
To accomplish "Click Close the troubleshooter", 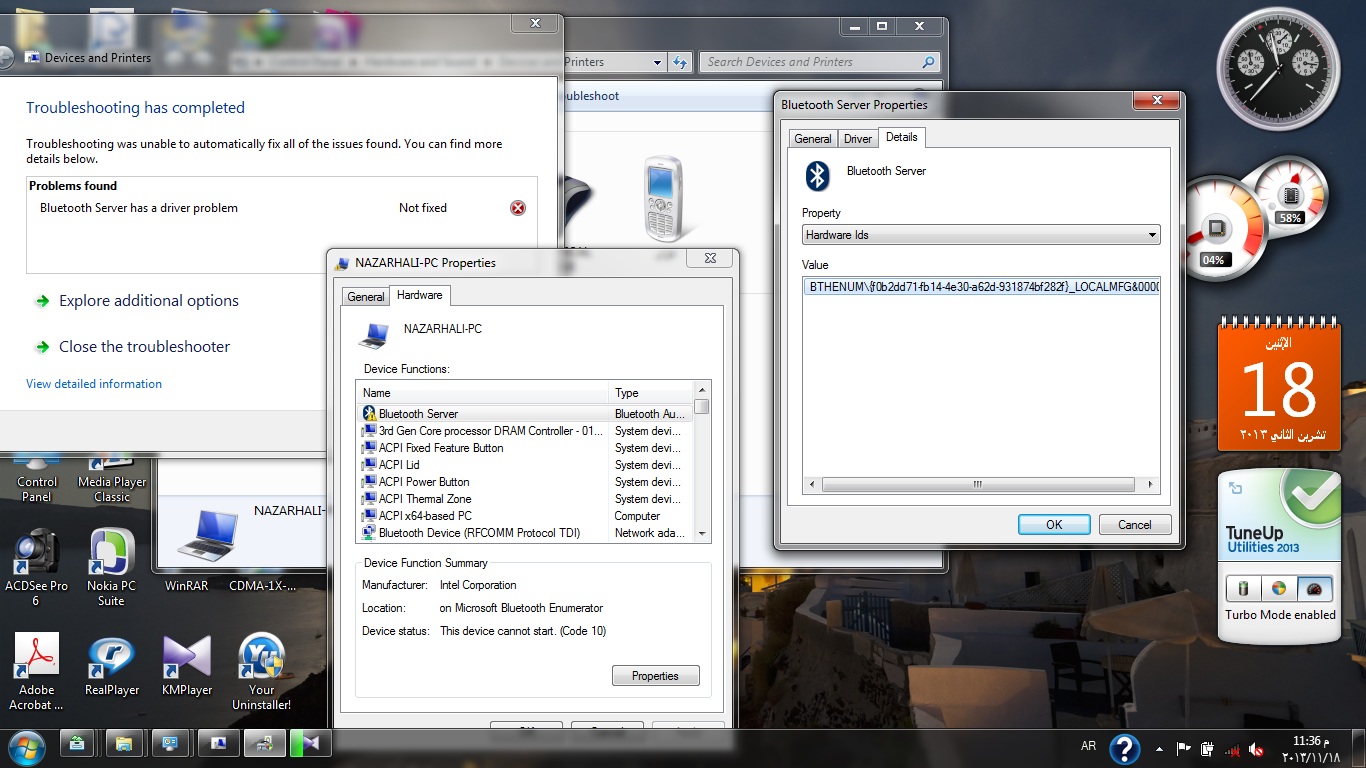I will tap(144, 347).
